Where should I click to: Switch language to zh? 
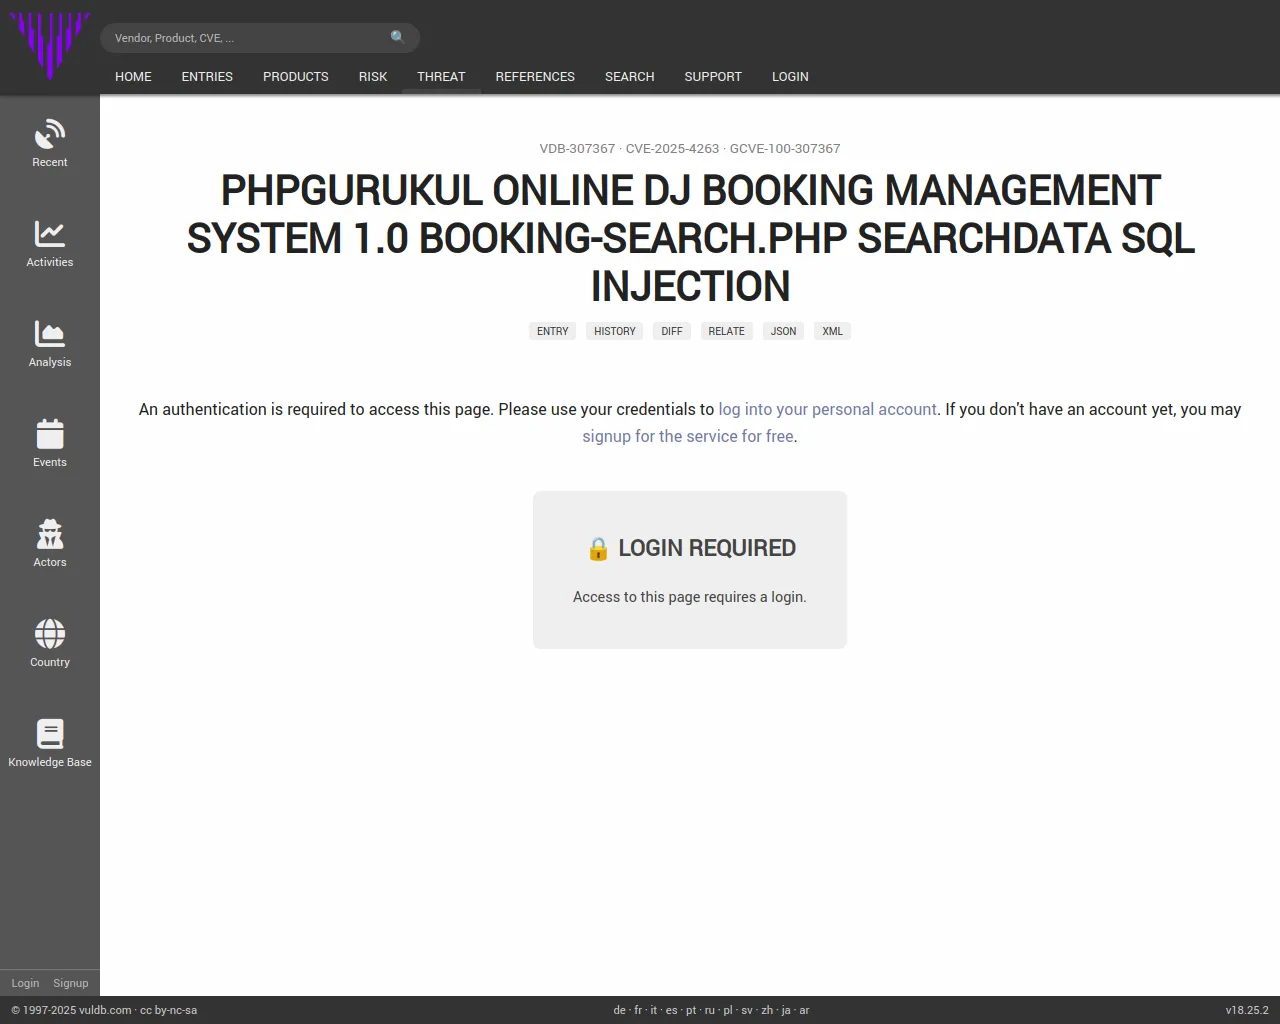click(767, 1010)
